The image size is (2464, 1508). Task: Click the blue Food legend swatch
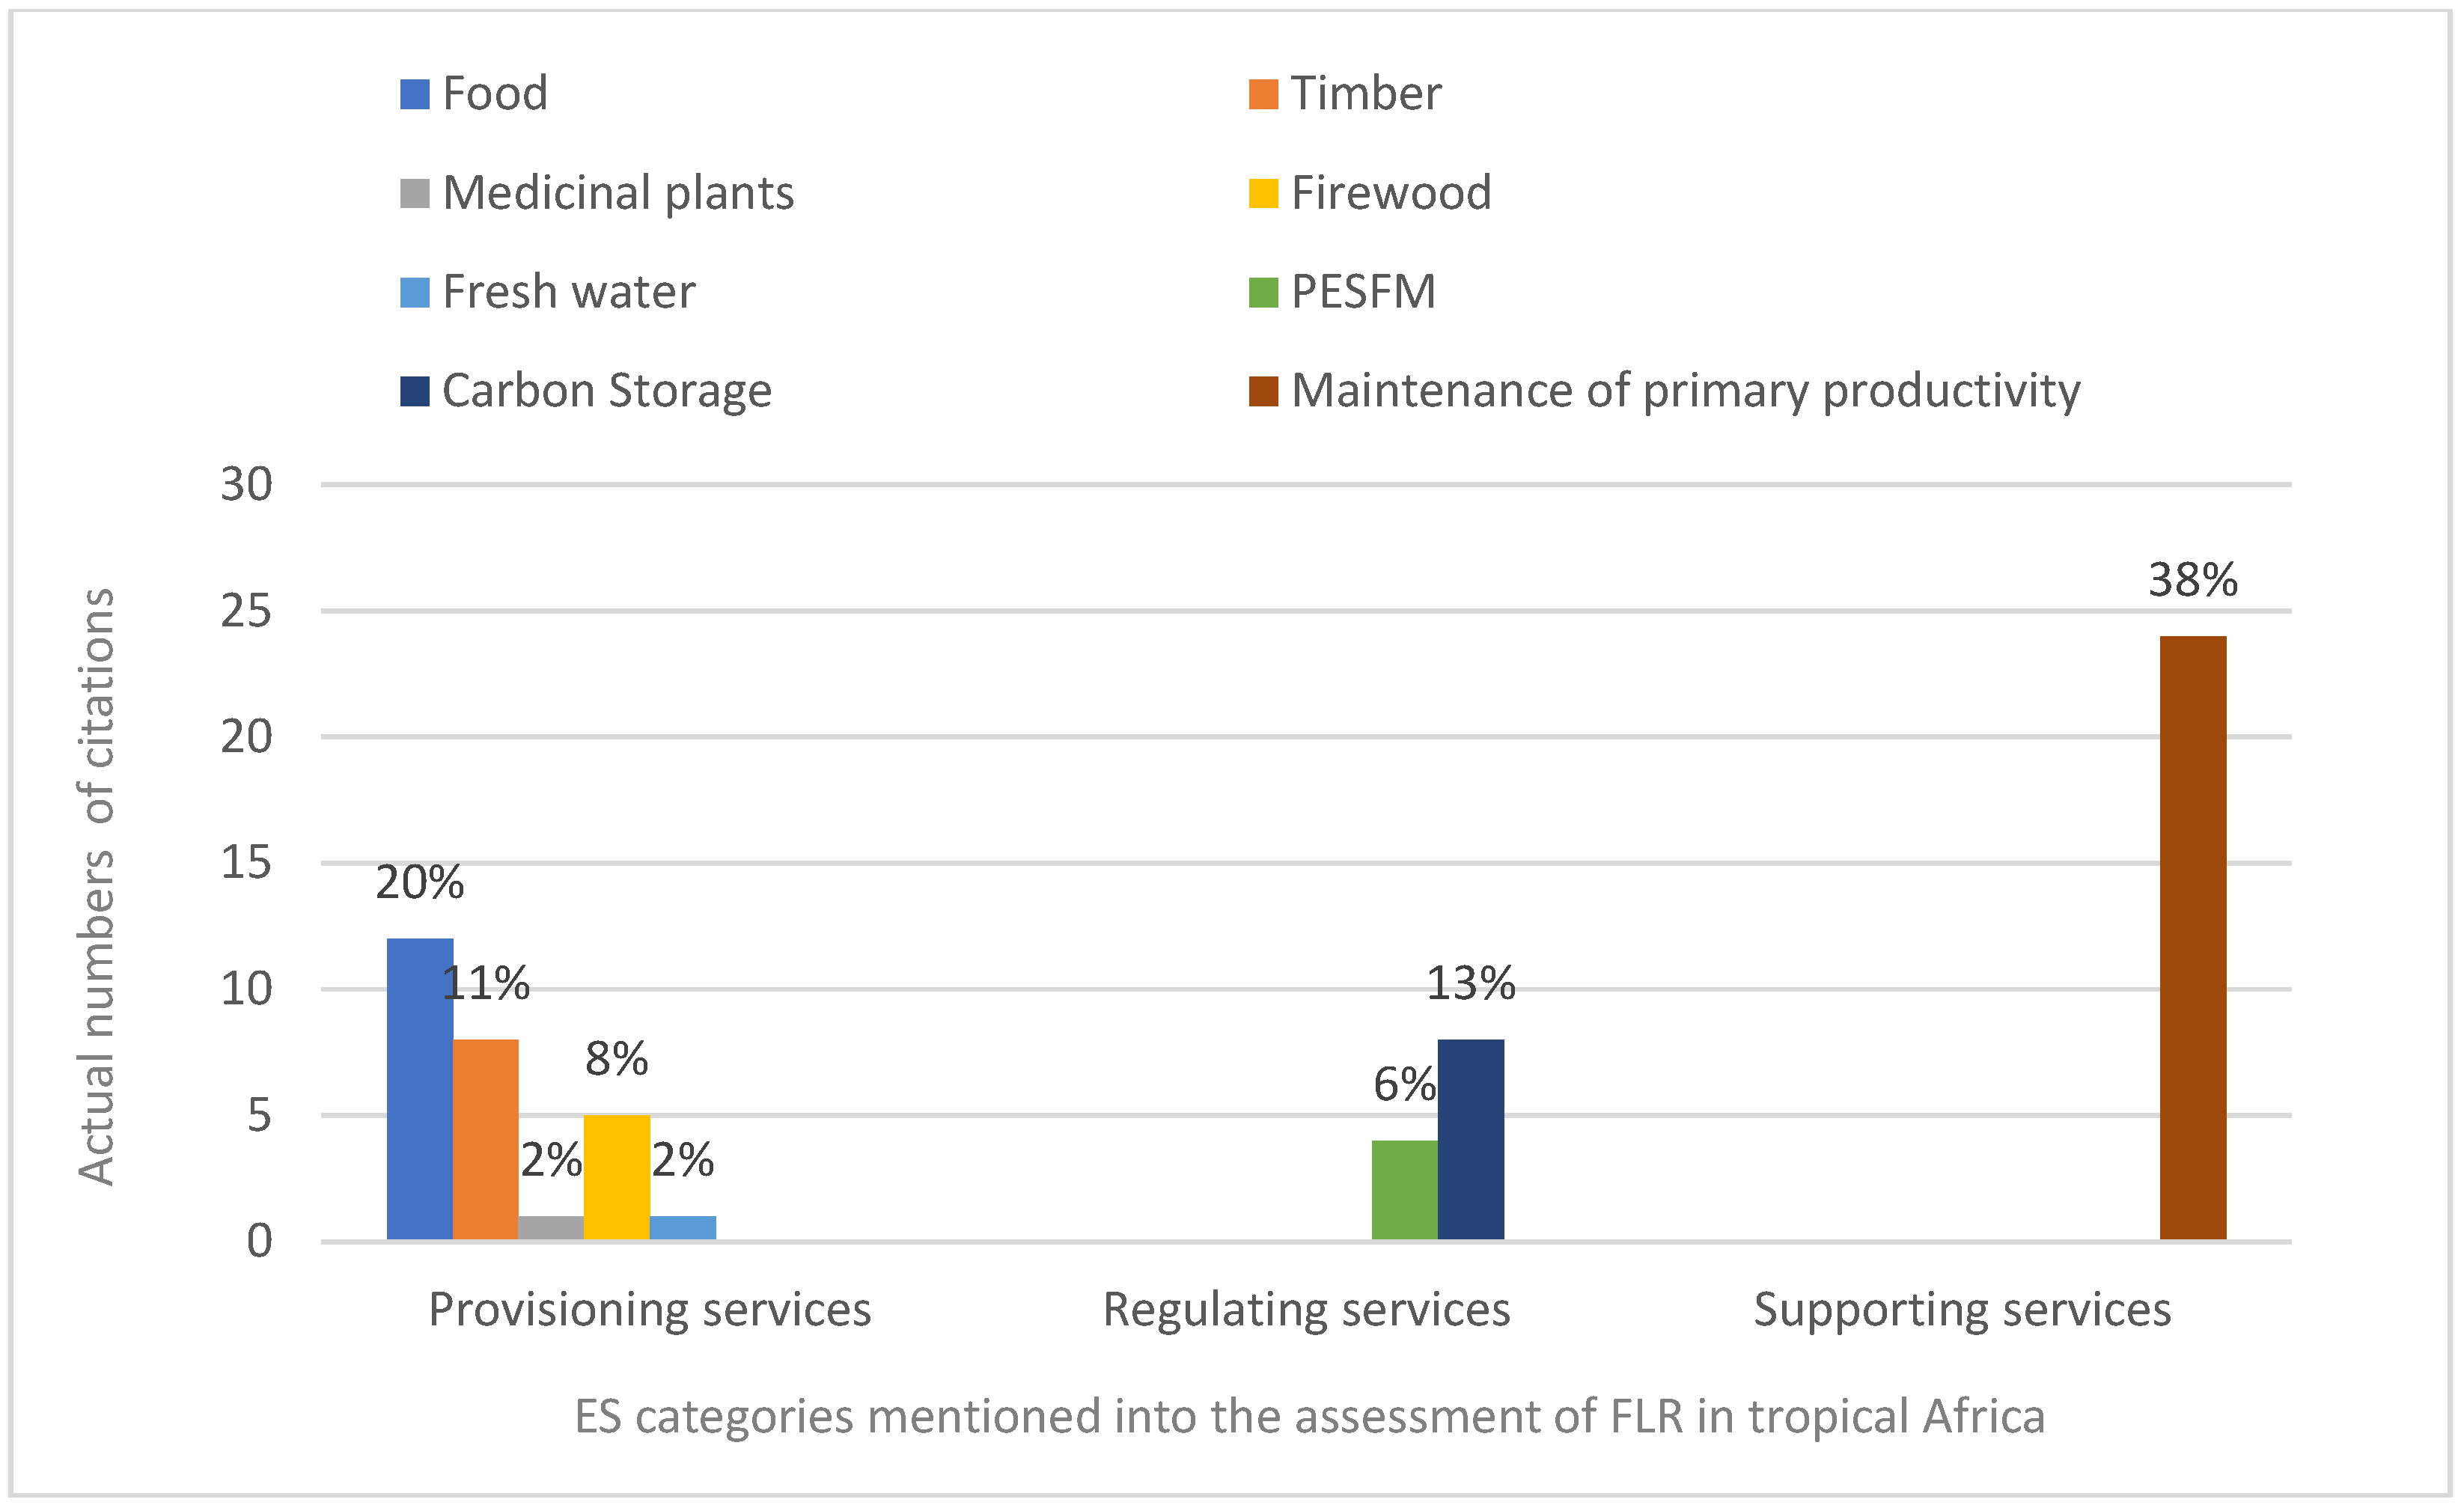pos(415,94)
